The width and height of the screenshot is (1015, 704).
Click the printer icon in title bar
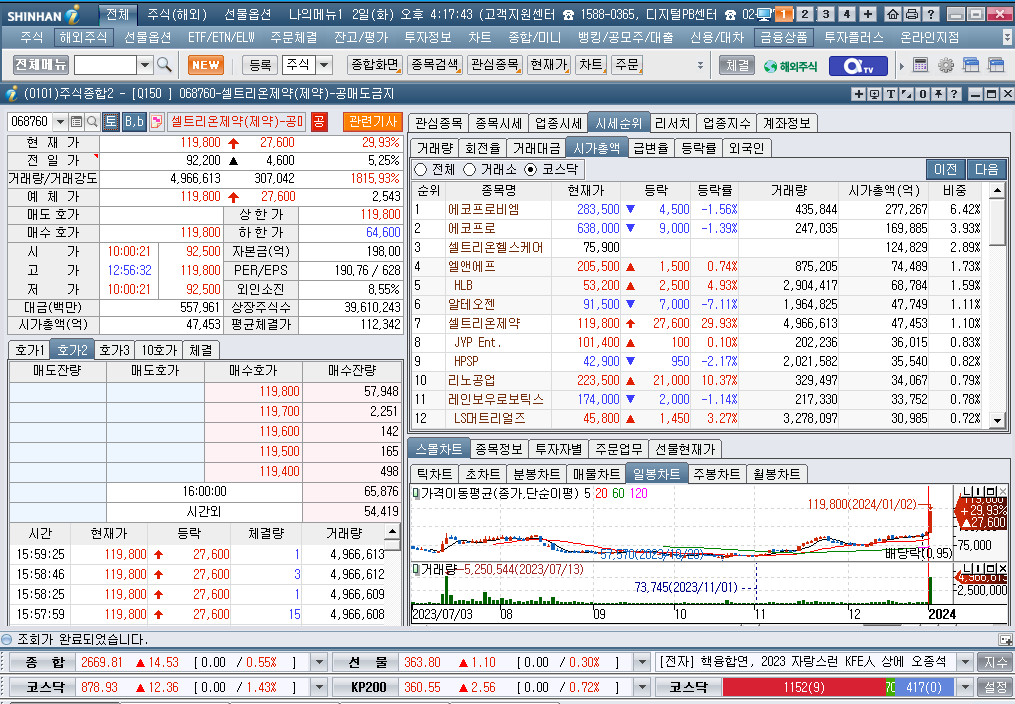911,14
